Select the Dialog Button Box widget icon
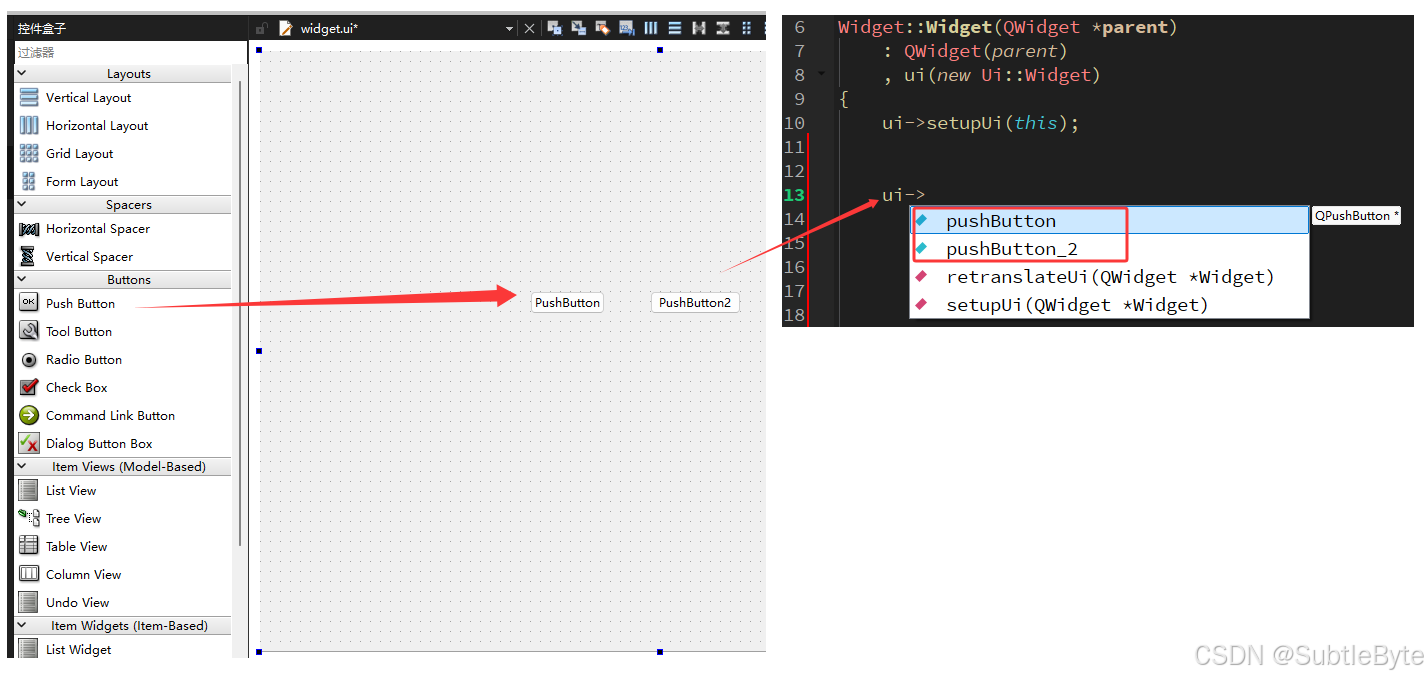The image size is (1428, 681). [29, 443]
